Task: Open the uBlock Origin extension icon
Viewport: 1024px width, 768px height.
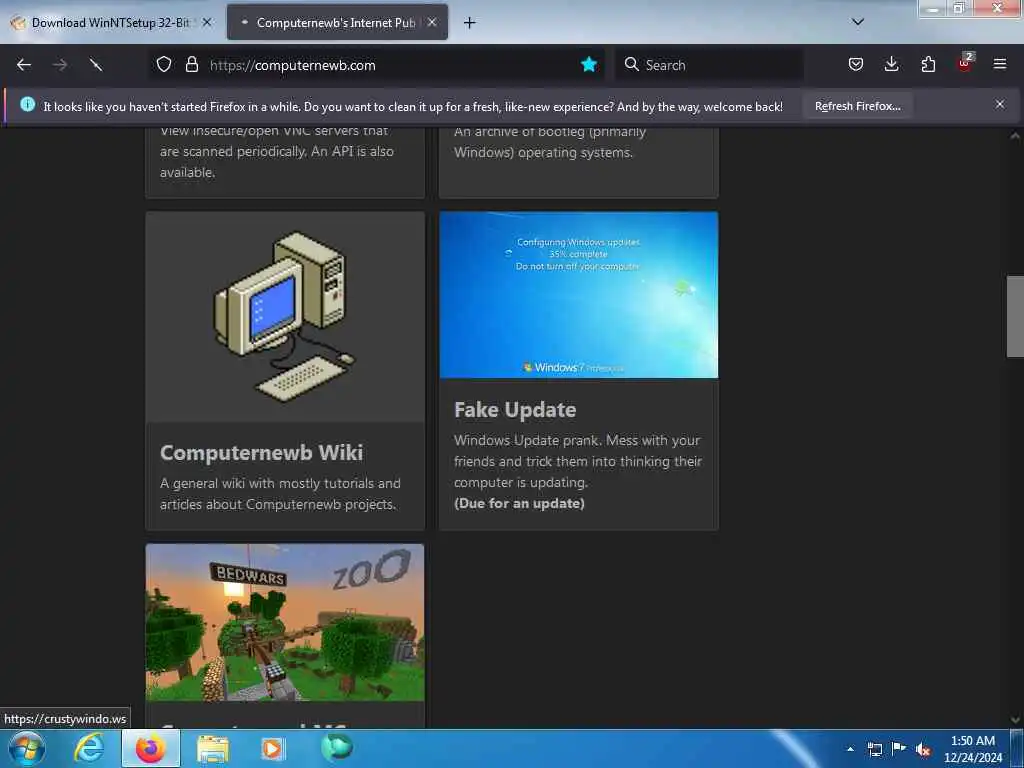Action: (965, 63)
